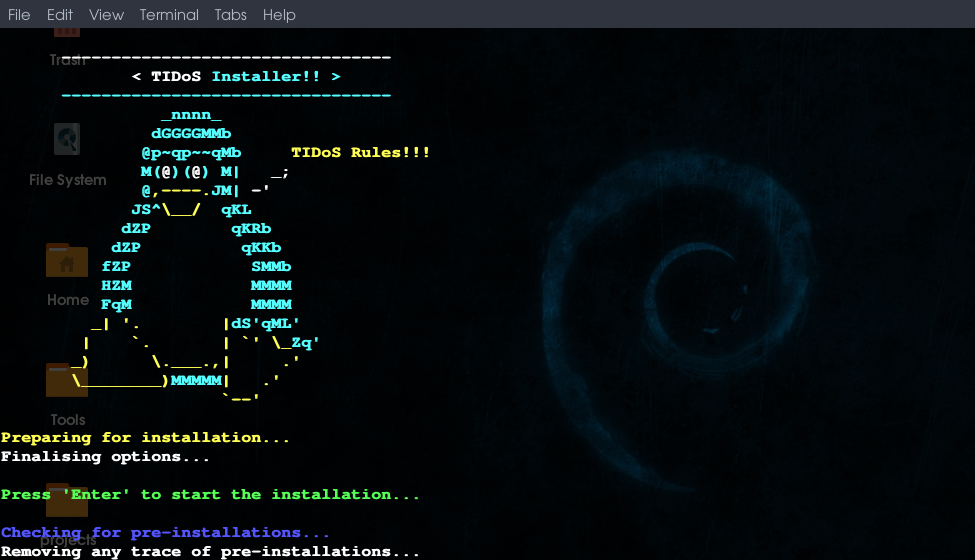Image resolution: width=975 pixels, height=560 pixels.
Task: Click the 'Checking for pre-installations...' line
Action: pos(165,533)
